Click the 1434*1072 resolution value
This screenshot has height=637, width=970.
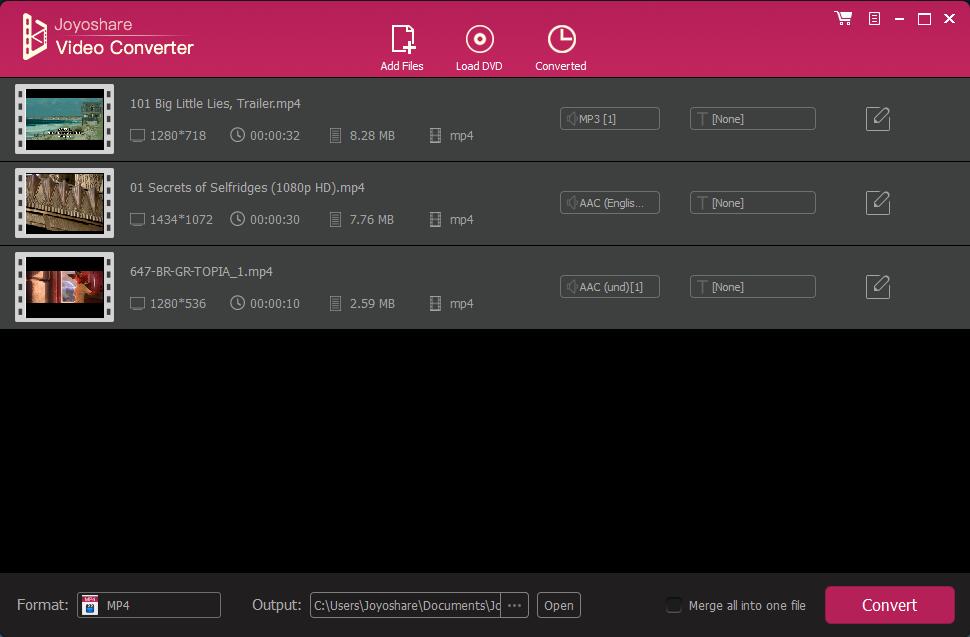[181, 220]
